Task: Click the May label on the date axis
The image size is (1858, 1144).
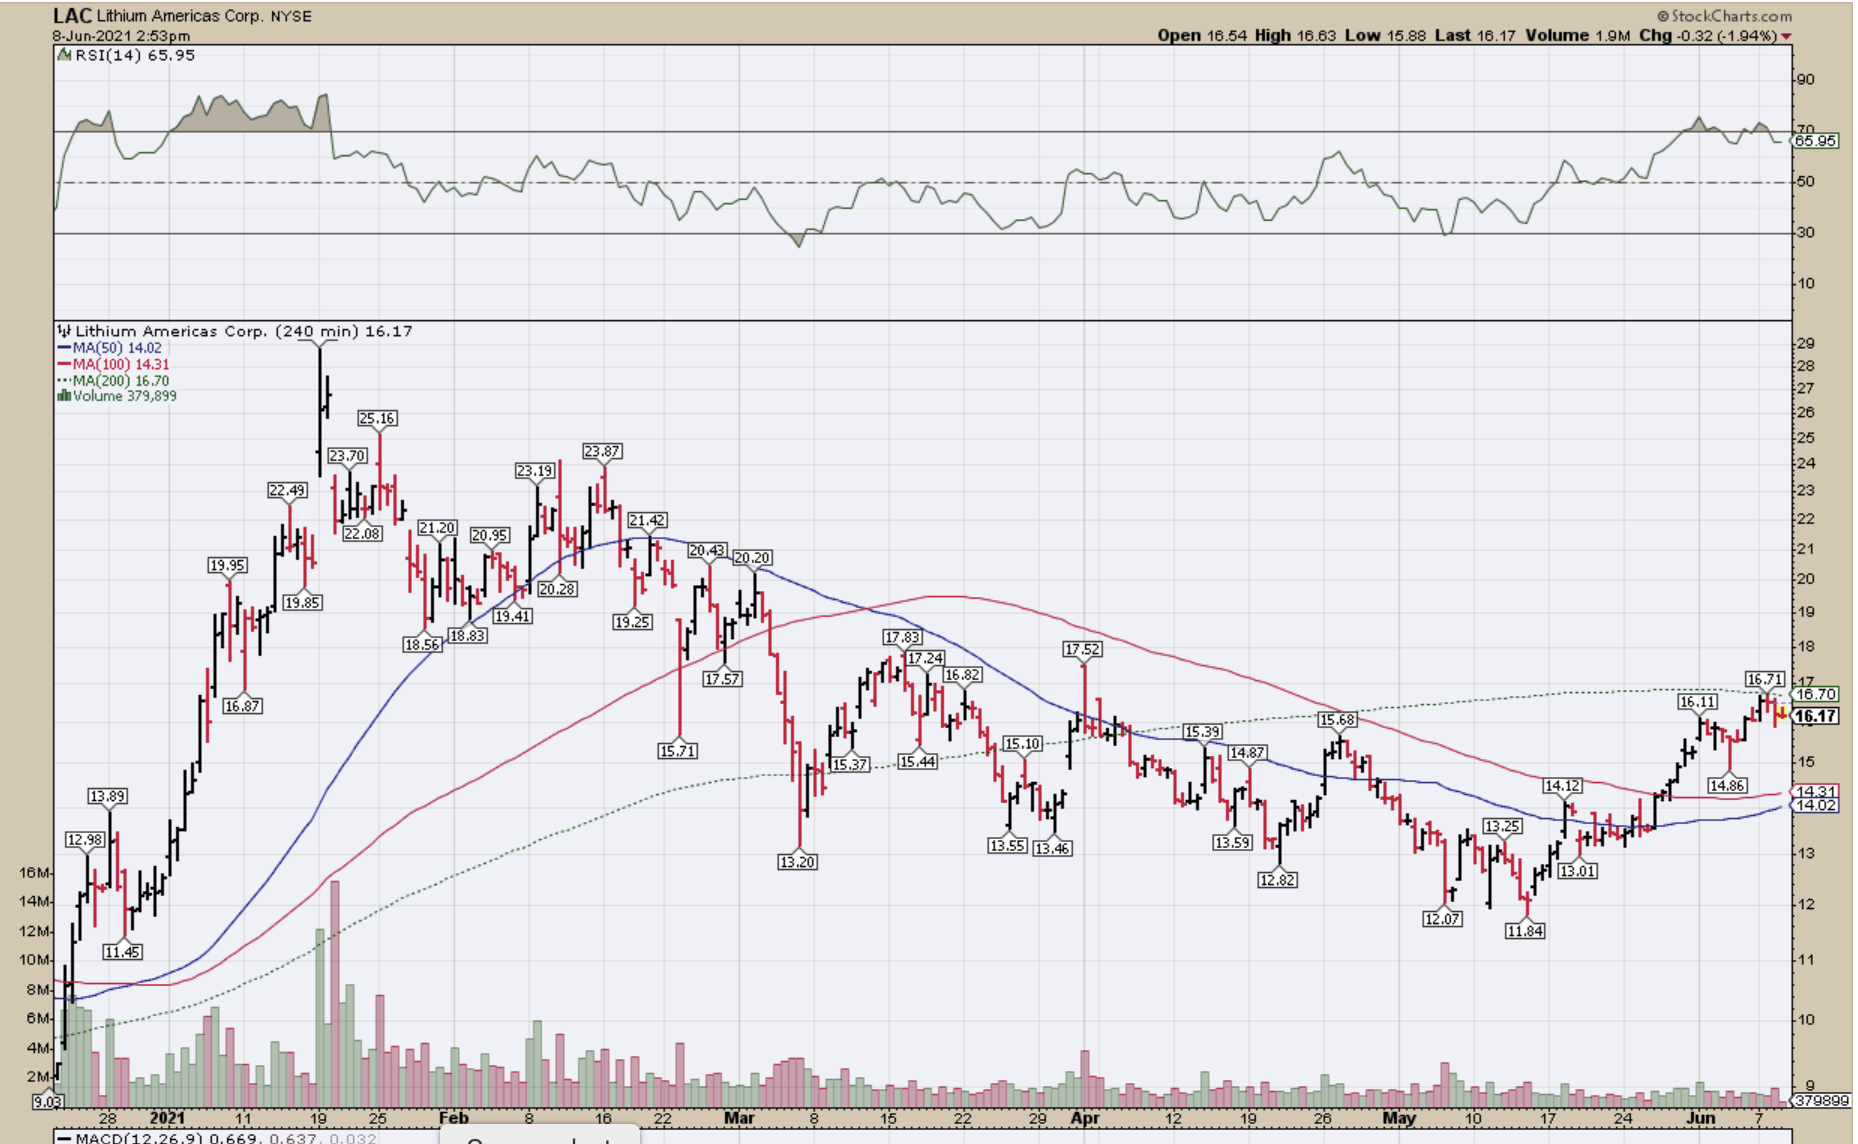Action: [1399, 1118]
